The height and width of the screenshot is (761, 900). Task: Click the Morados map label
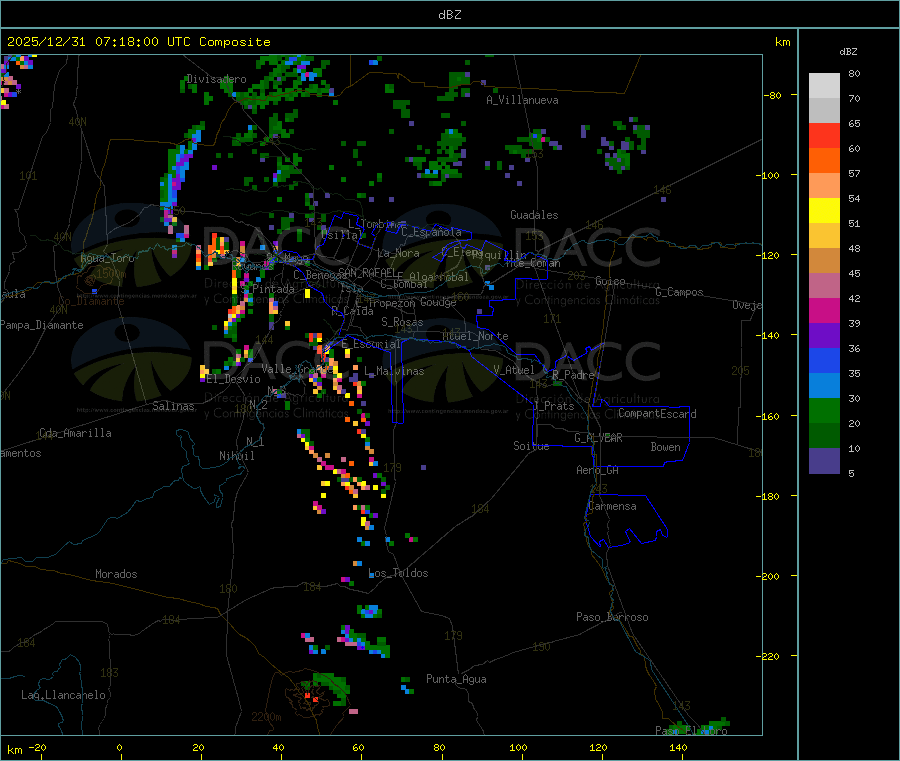116,574
